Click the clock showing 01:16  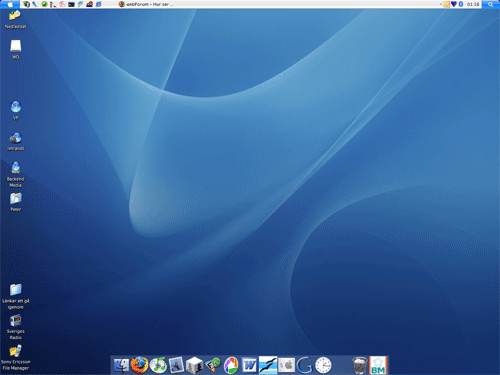point(473,4)
